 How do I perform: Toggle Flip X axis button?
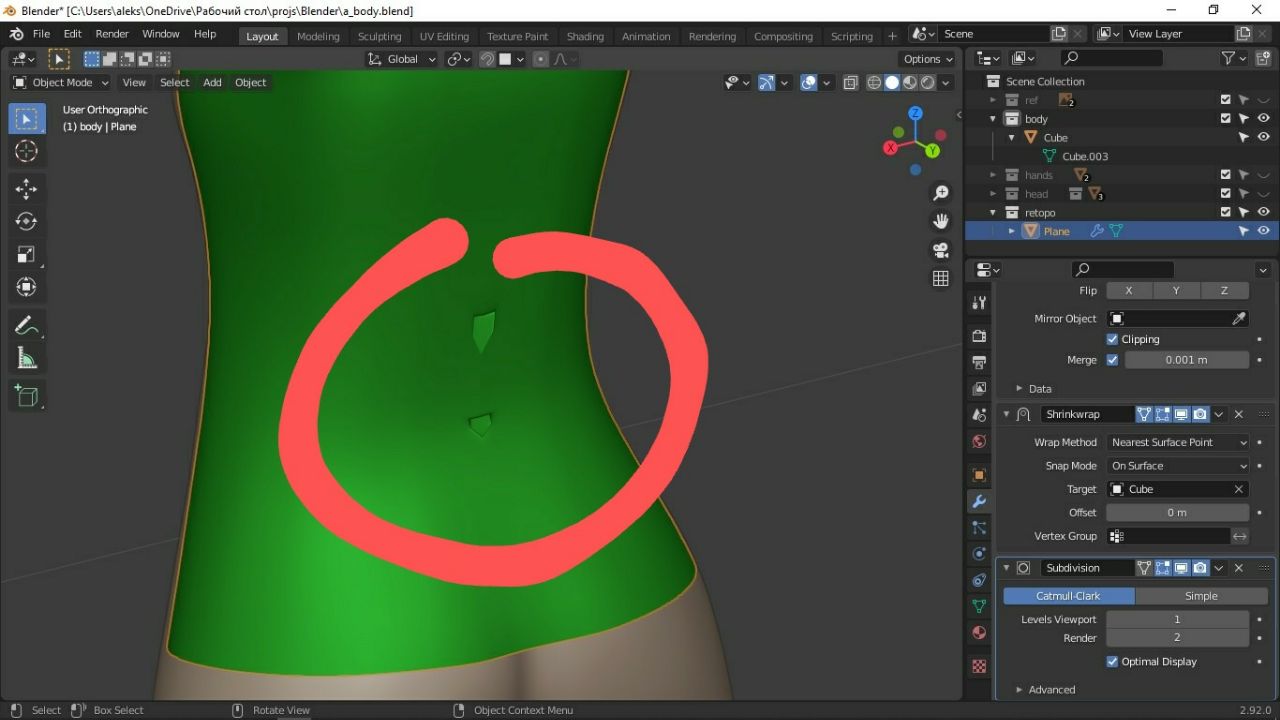tap(1129, 290)
